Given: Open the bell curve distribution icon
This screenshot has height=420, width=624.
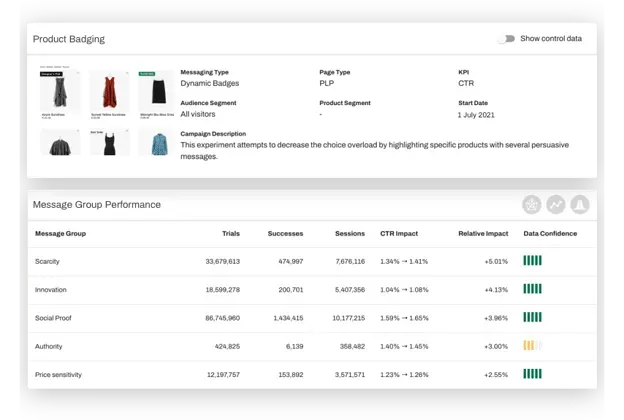Looking at the screenshot, I should pyautogui.click(x=580, y=205).
